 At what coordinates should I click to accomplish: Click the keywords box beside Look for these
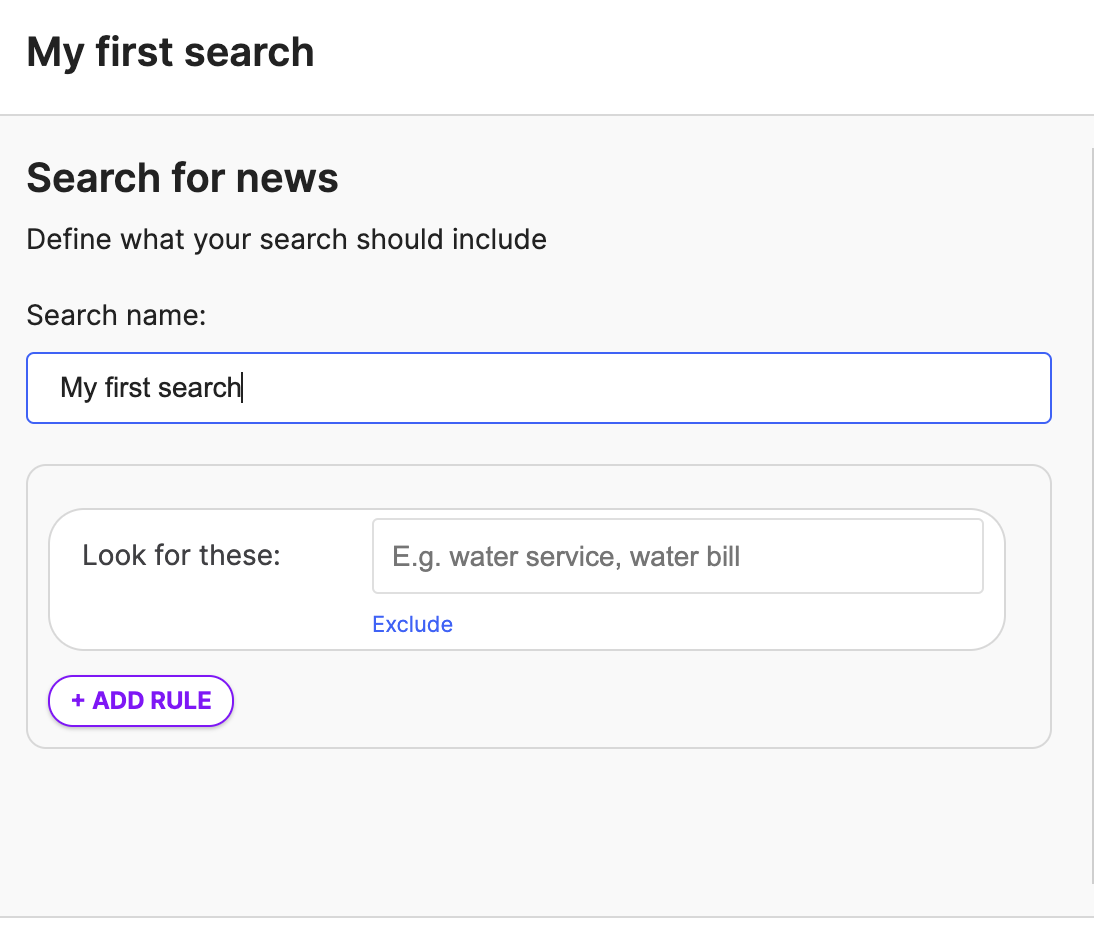[x=677, y=556]
